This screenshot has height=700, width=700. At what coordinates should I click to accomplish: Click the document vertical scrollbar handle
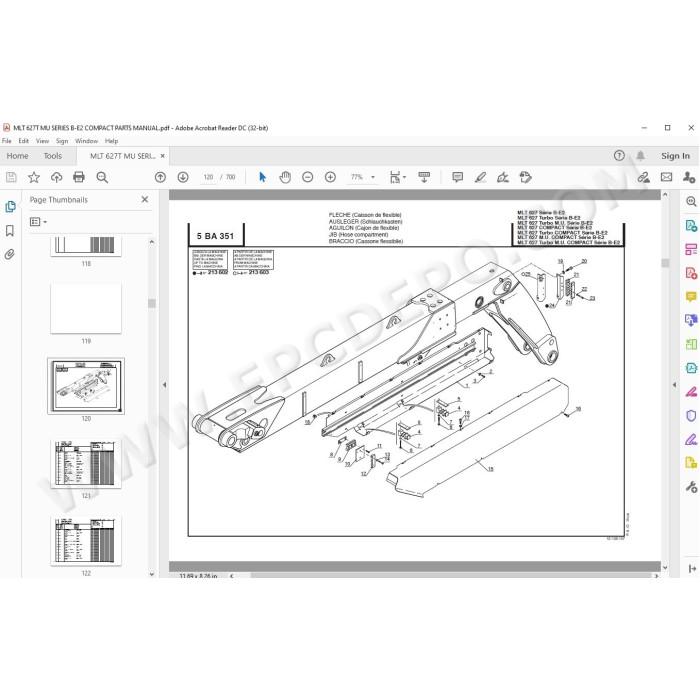pyautogui.click(x=665, y=262)
